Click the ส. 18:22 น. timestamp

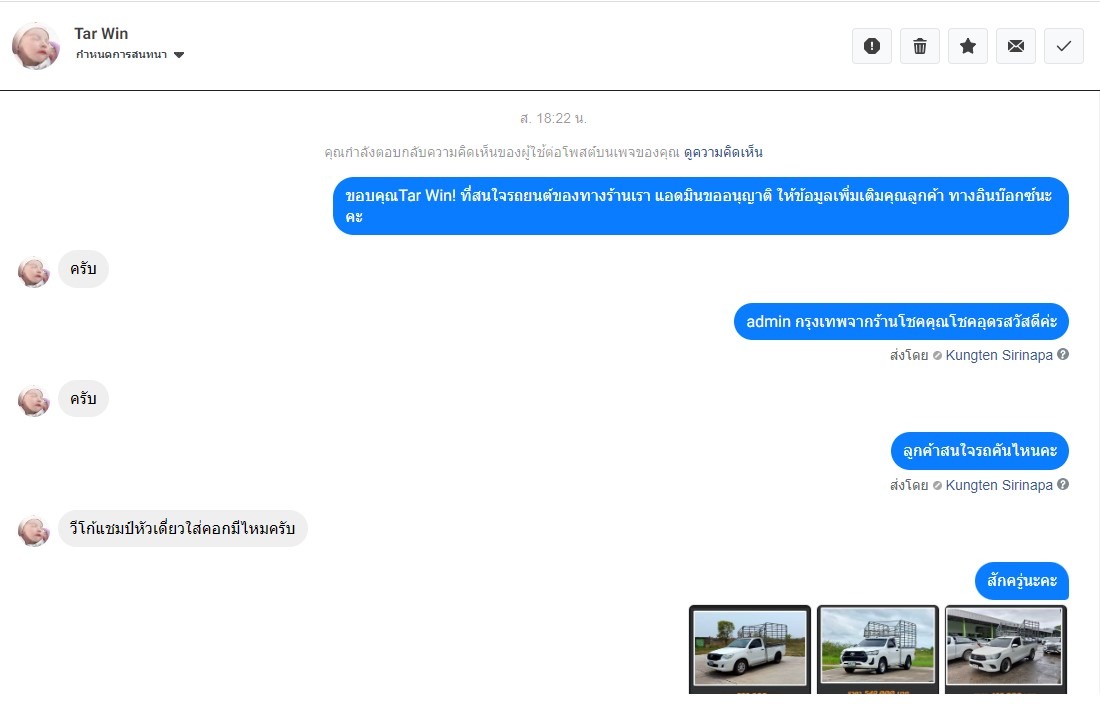click(553, 119)
